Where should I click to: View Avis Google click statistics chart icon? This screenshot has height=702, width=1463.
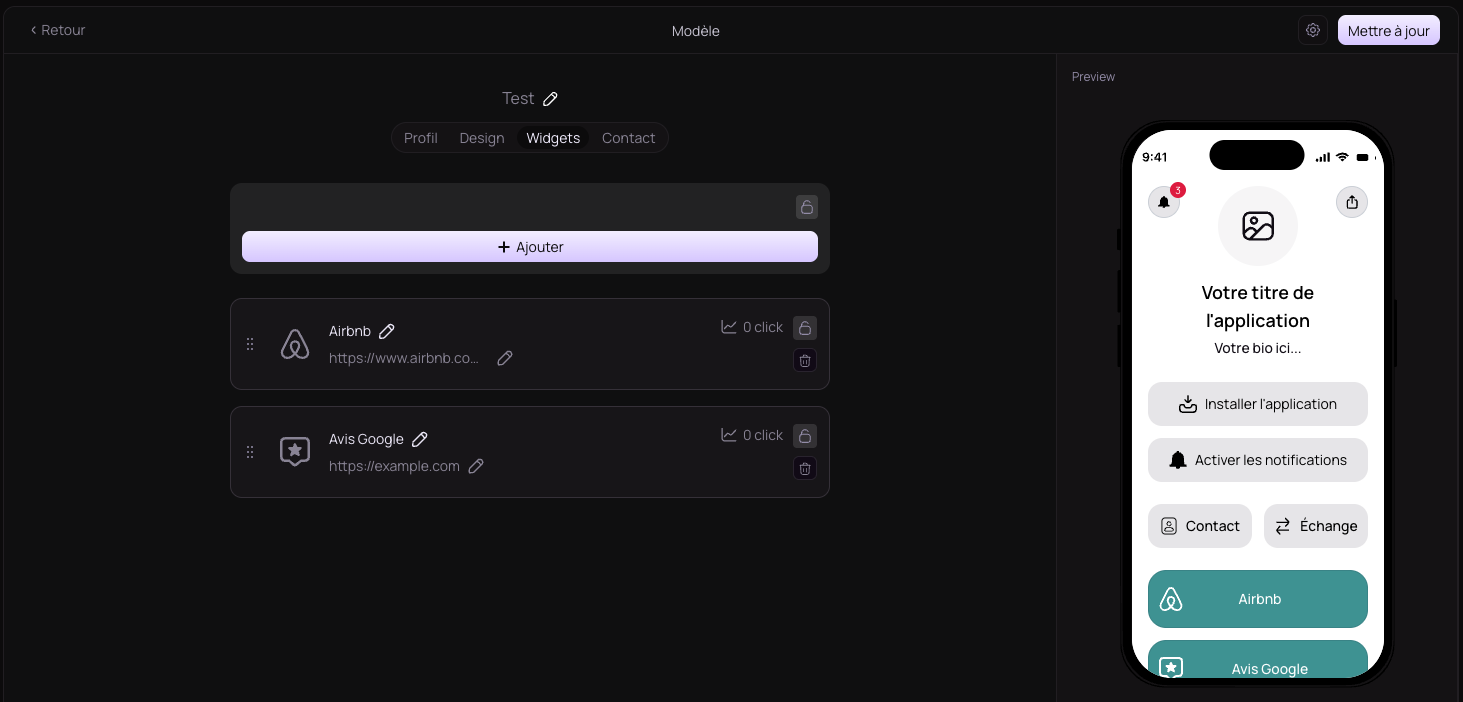(729, 435)
